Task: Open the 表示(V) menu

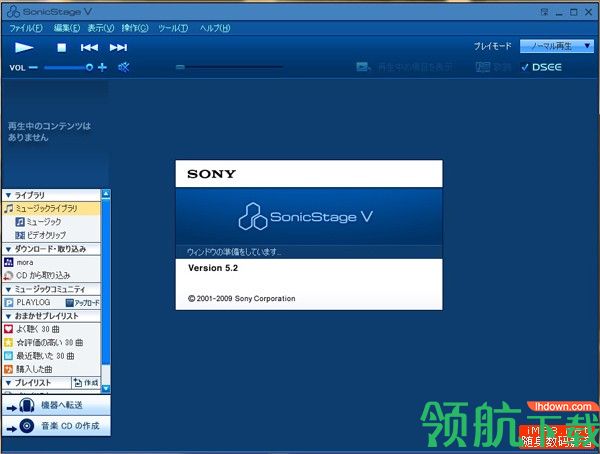Action: pos(101,28)
